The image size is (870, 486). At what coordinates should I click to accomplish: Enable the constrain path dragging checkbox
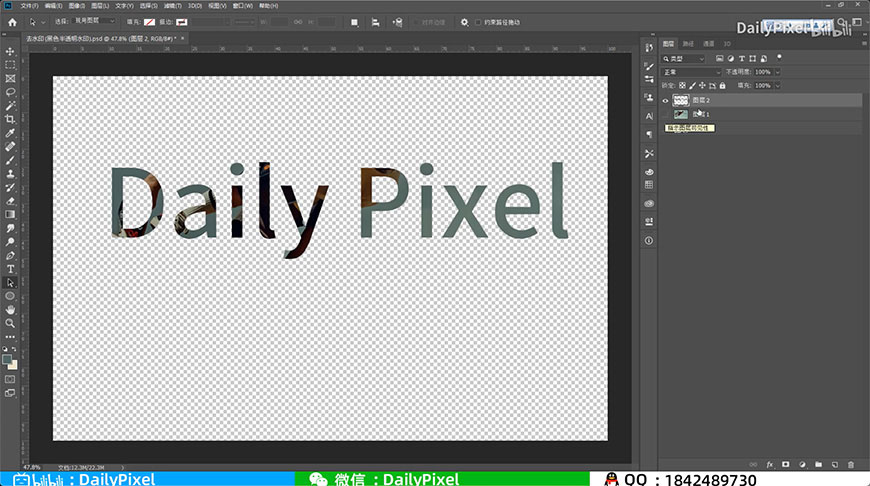coord(478,22)
